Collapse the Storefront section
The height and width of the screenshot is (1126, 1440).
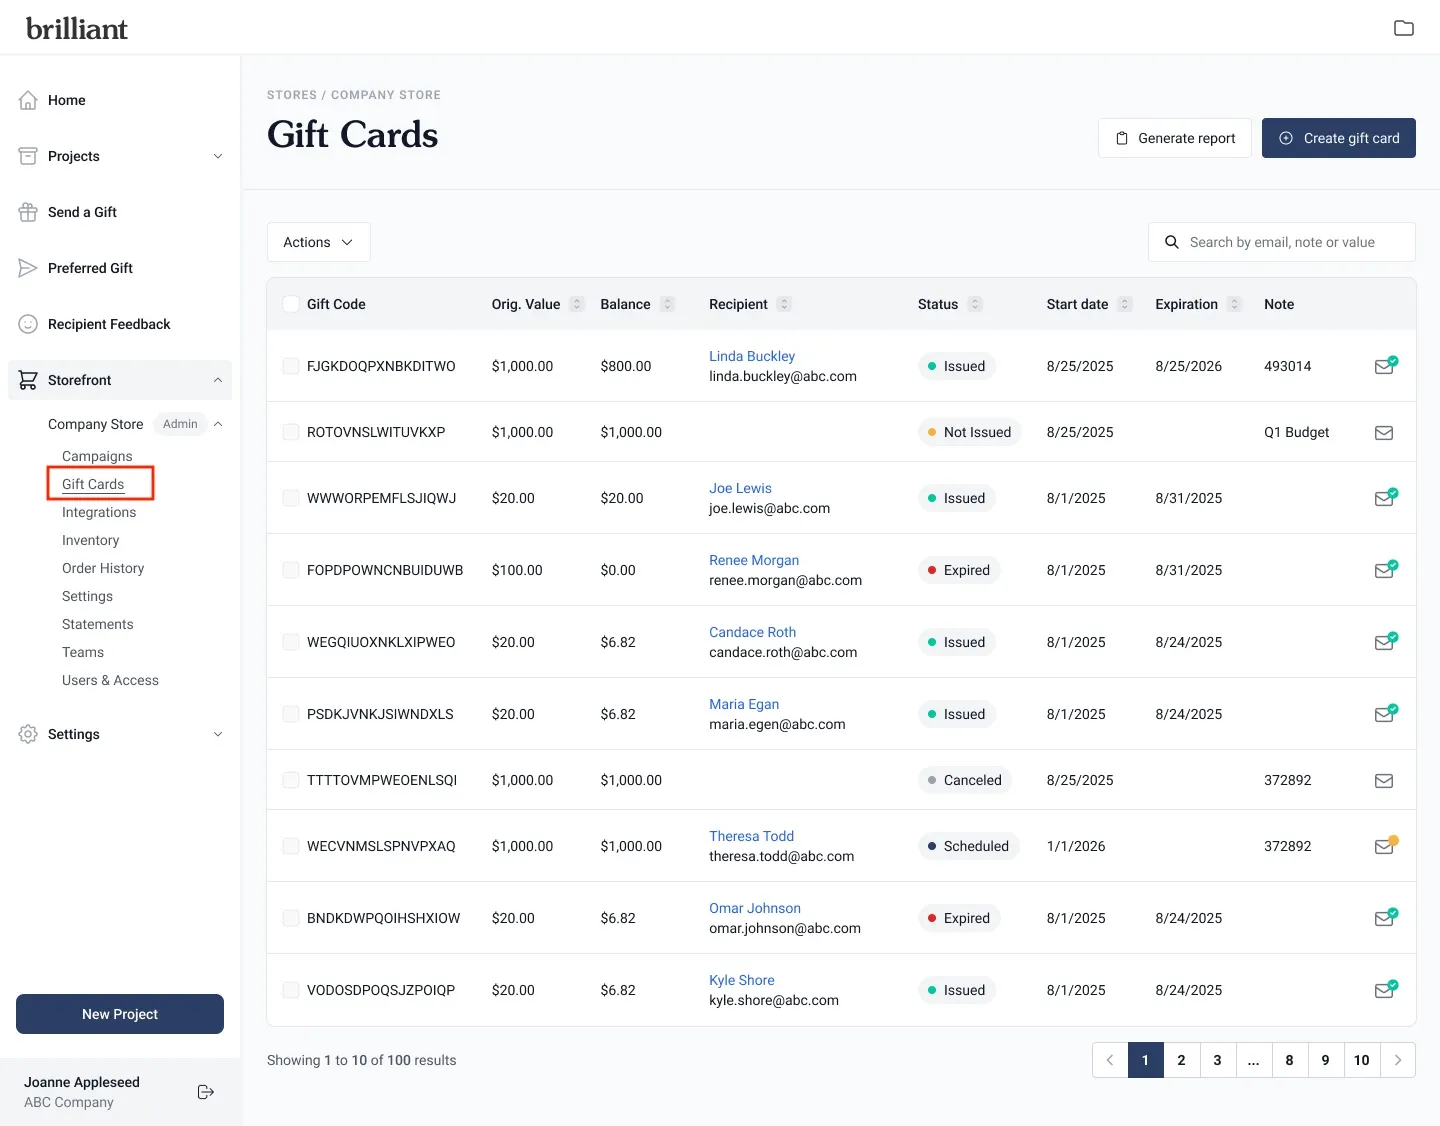coord(218,380)
